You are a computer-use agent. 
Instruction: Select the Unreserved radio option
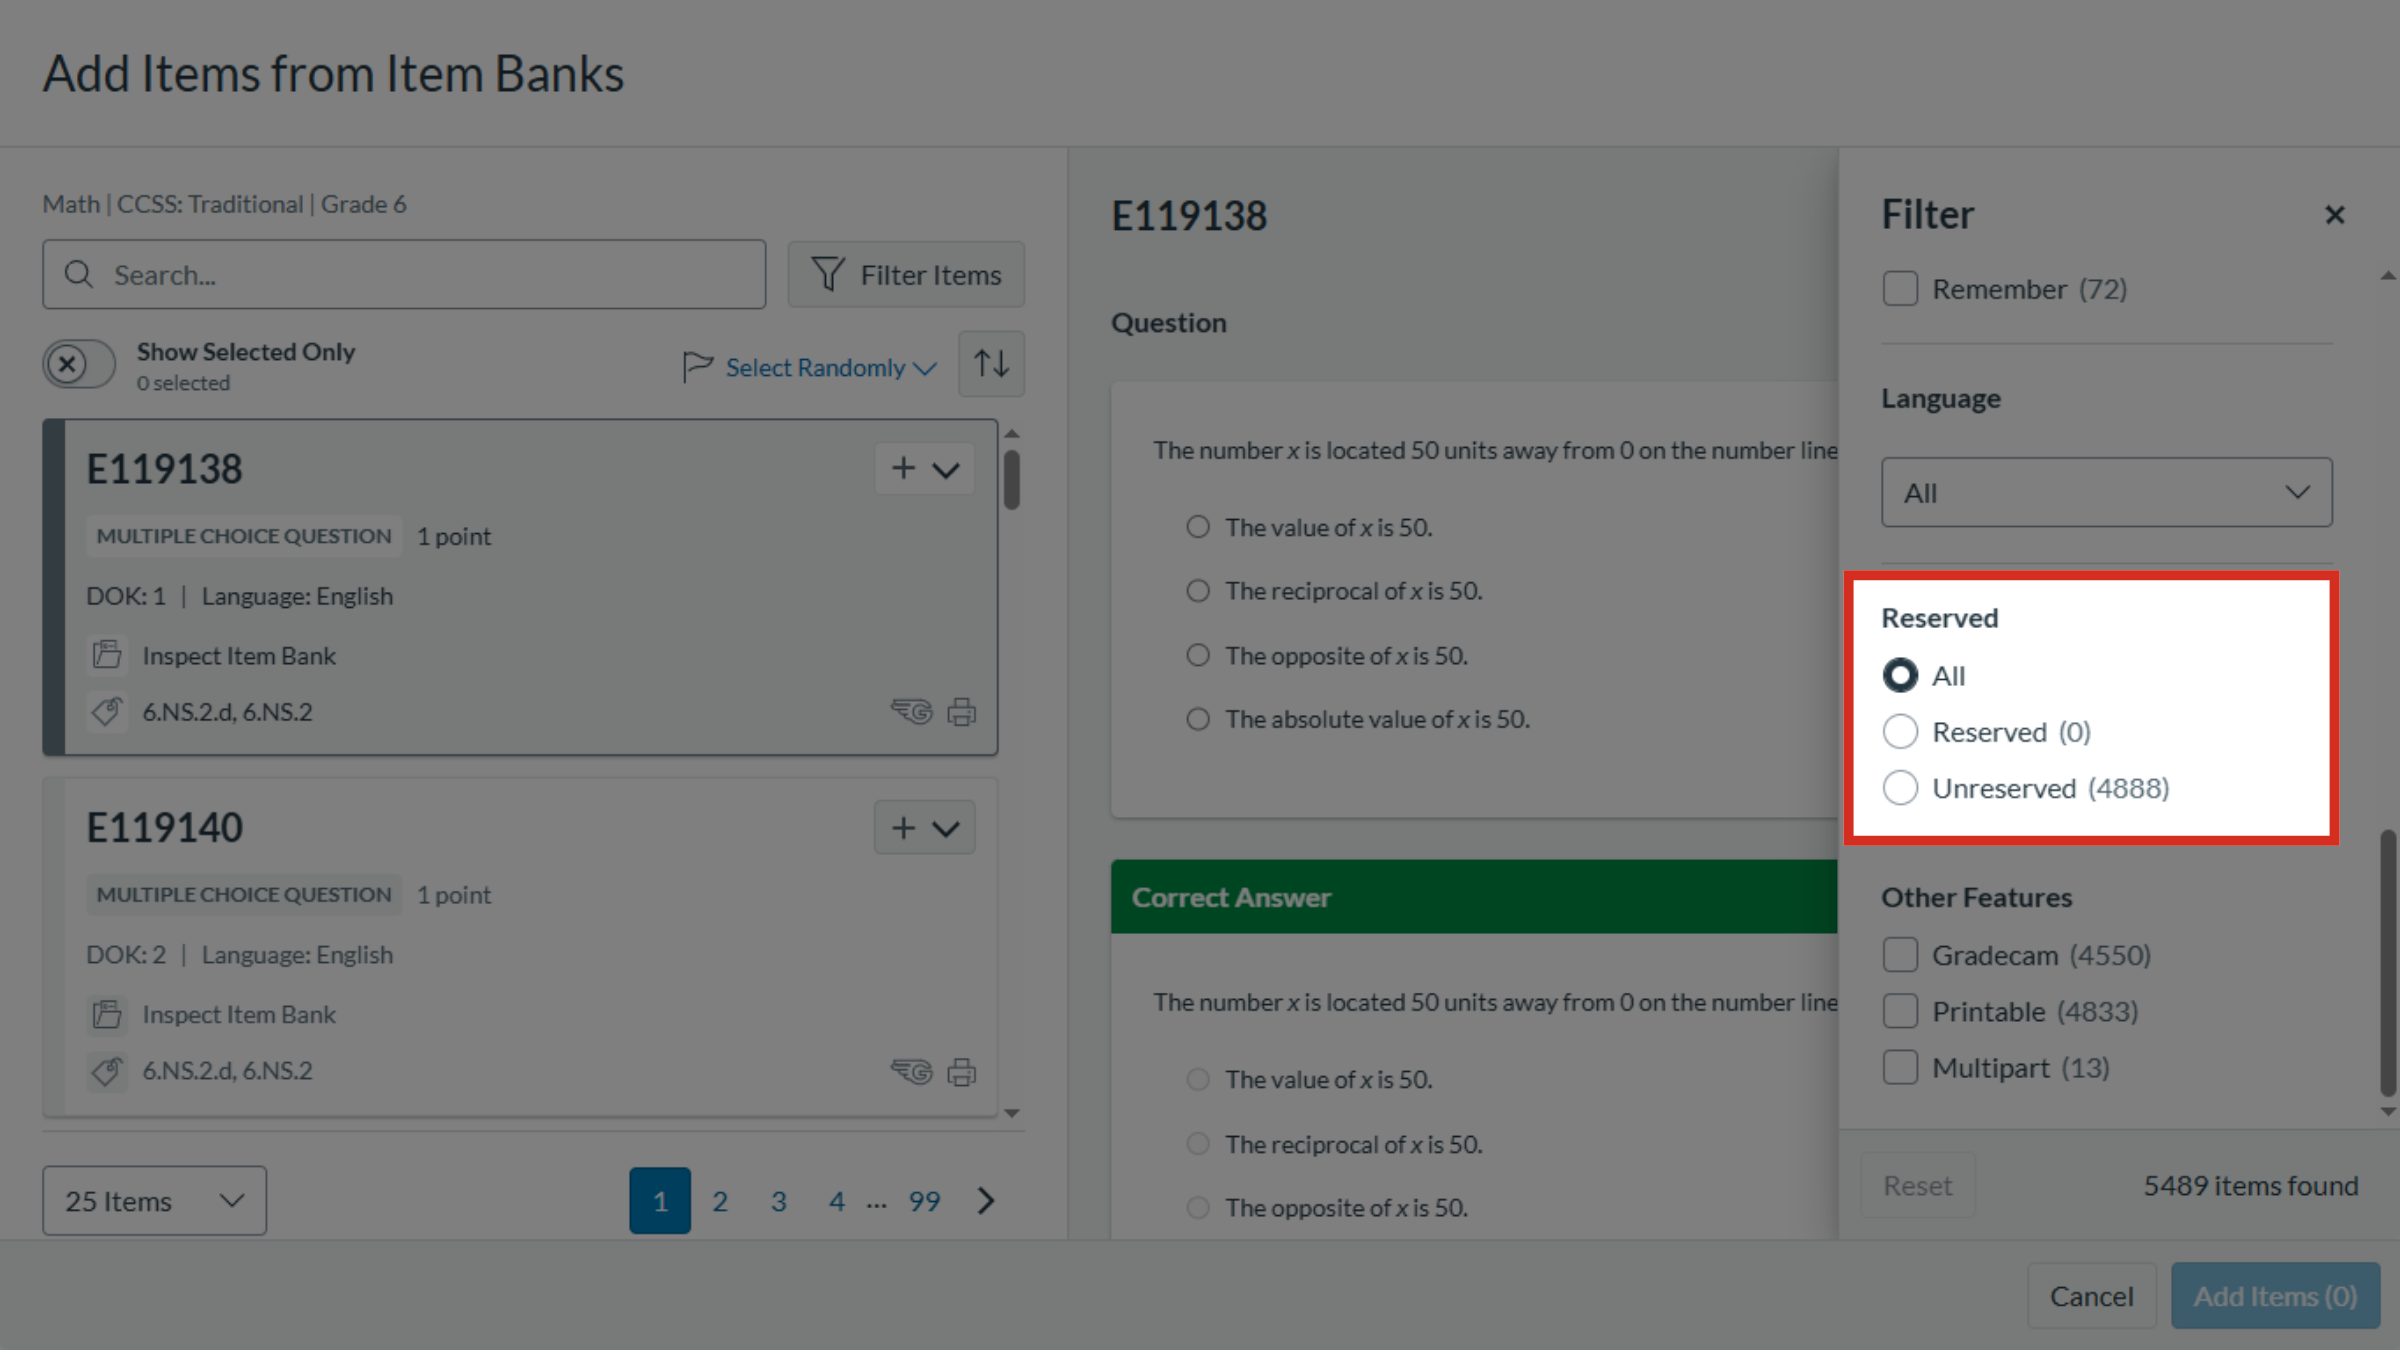(1900, 788)
